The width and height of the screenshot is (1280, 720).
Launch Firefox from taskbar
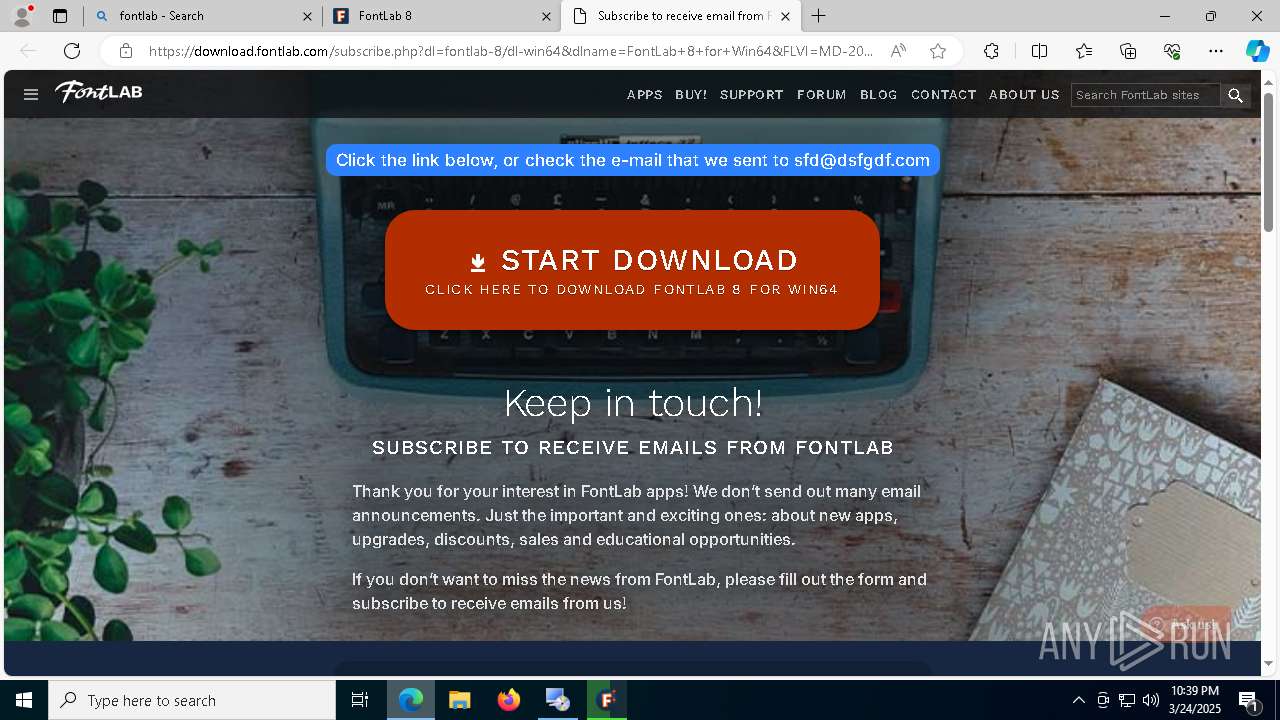(509, 700)
